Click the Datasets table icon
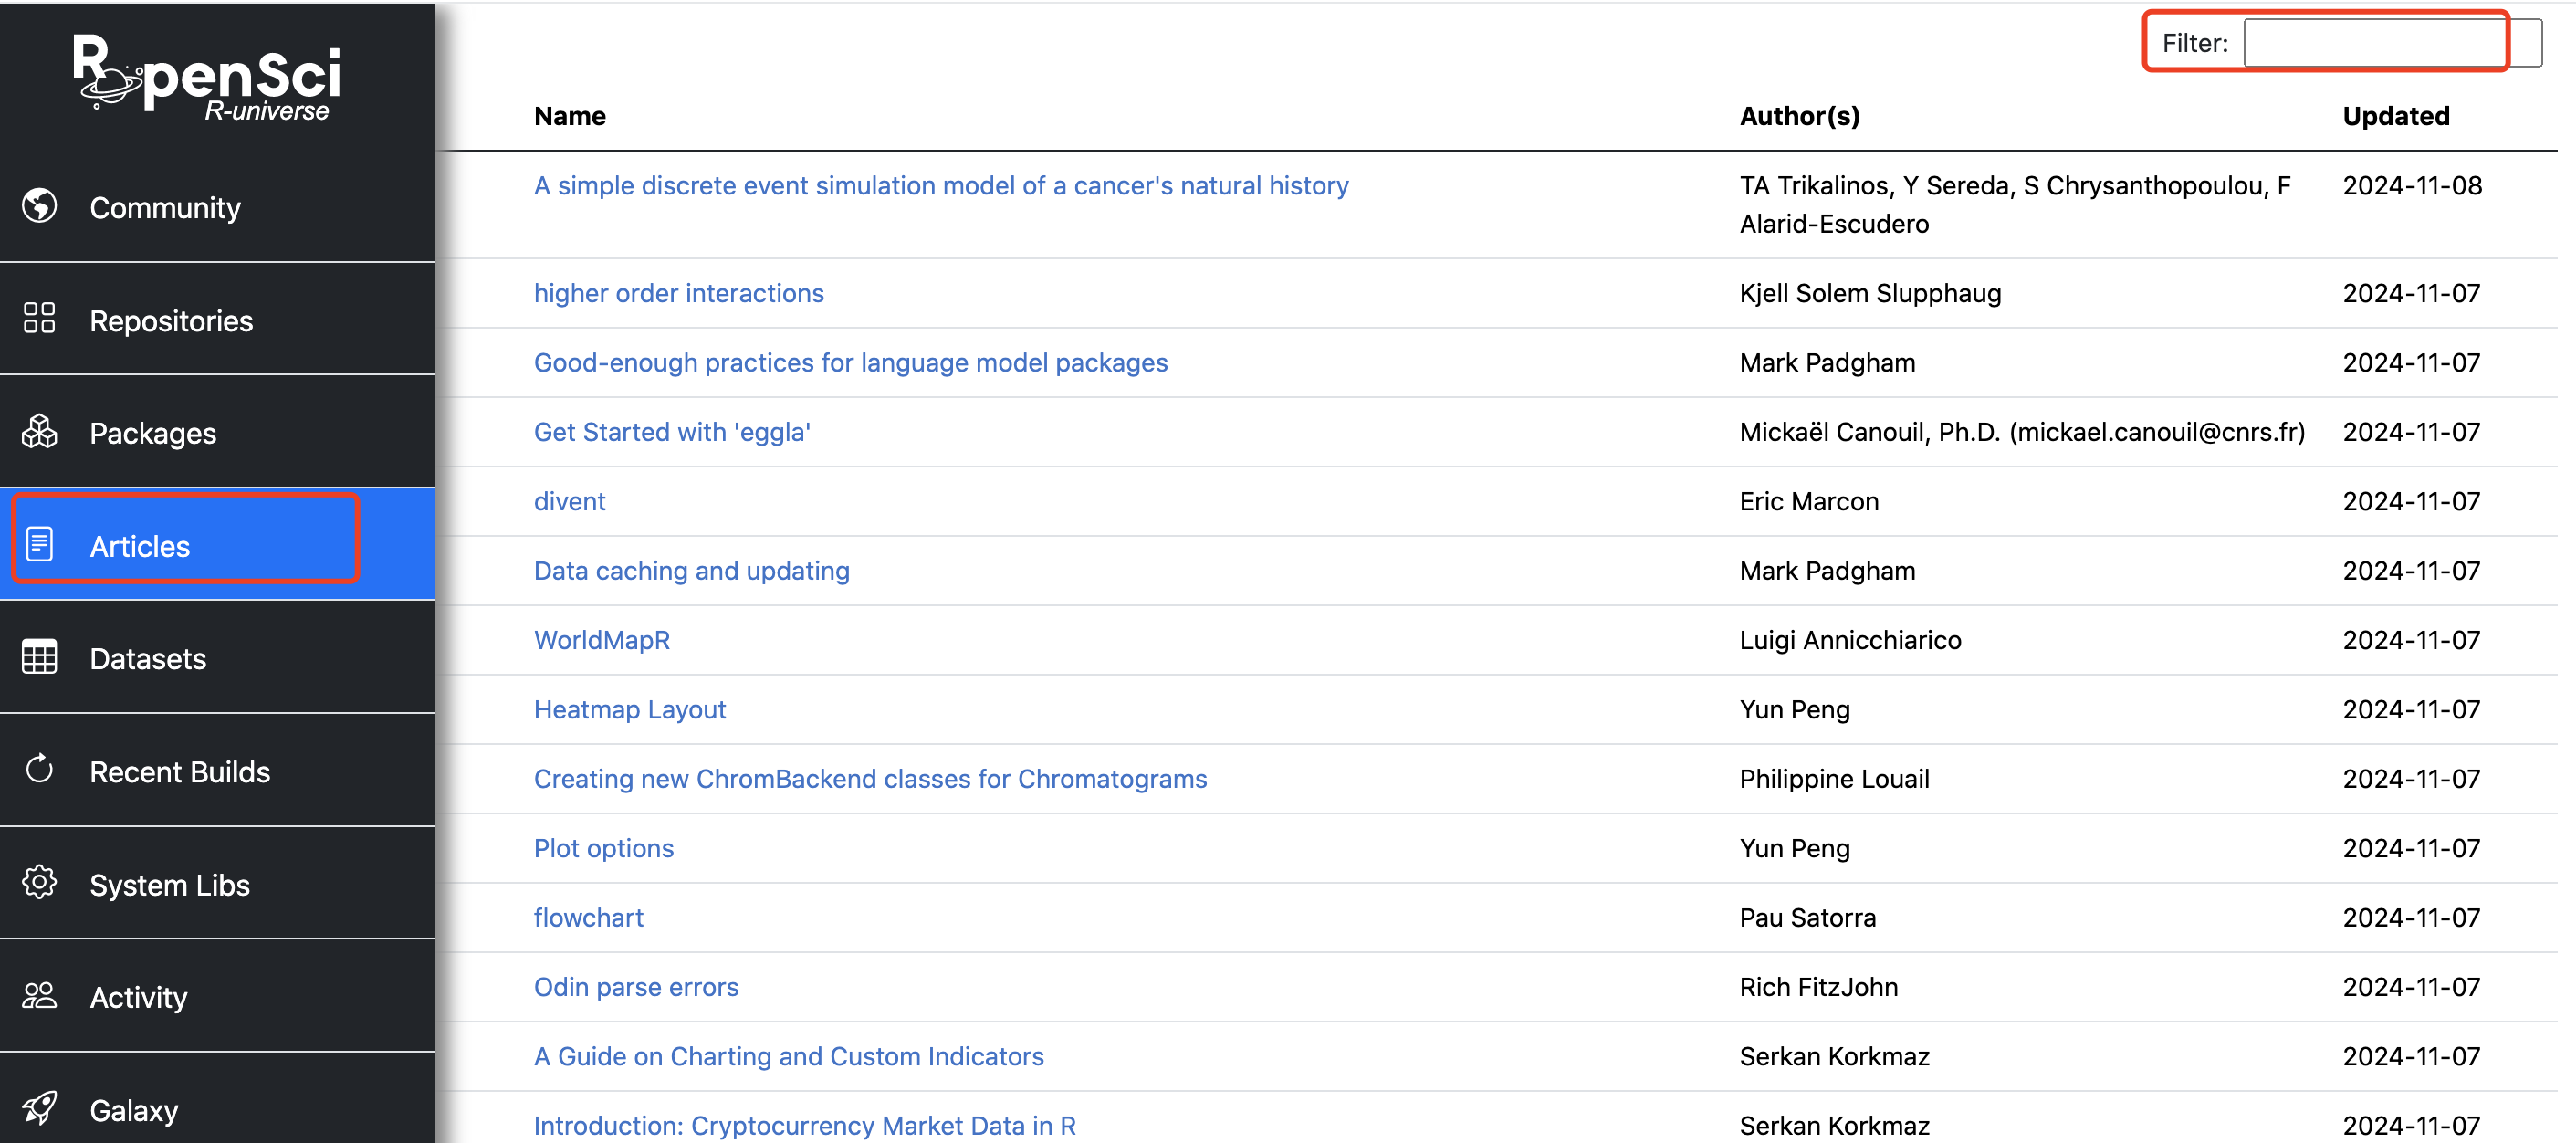The width and height of the screenshot is (2576, 1143). [40, 658]
